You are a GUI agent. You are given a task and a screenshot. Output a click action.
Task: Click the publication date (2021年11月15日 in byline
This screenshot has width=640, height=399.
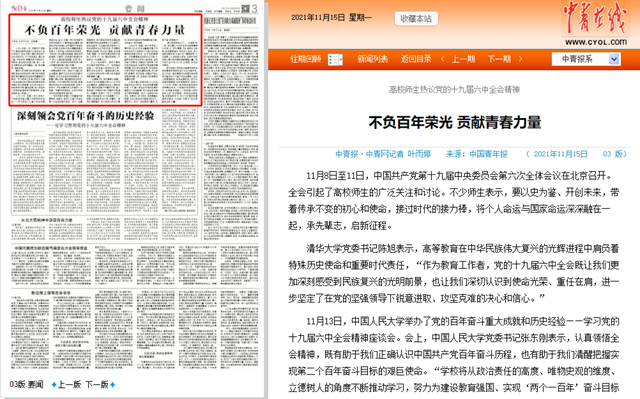pos(557,154)
